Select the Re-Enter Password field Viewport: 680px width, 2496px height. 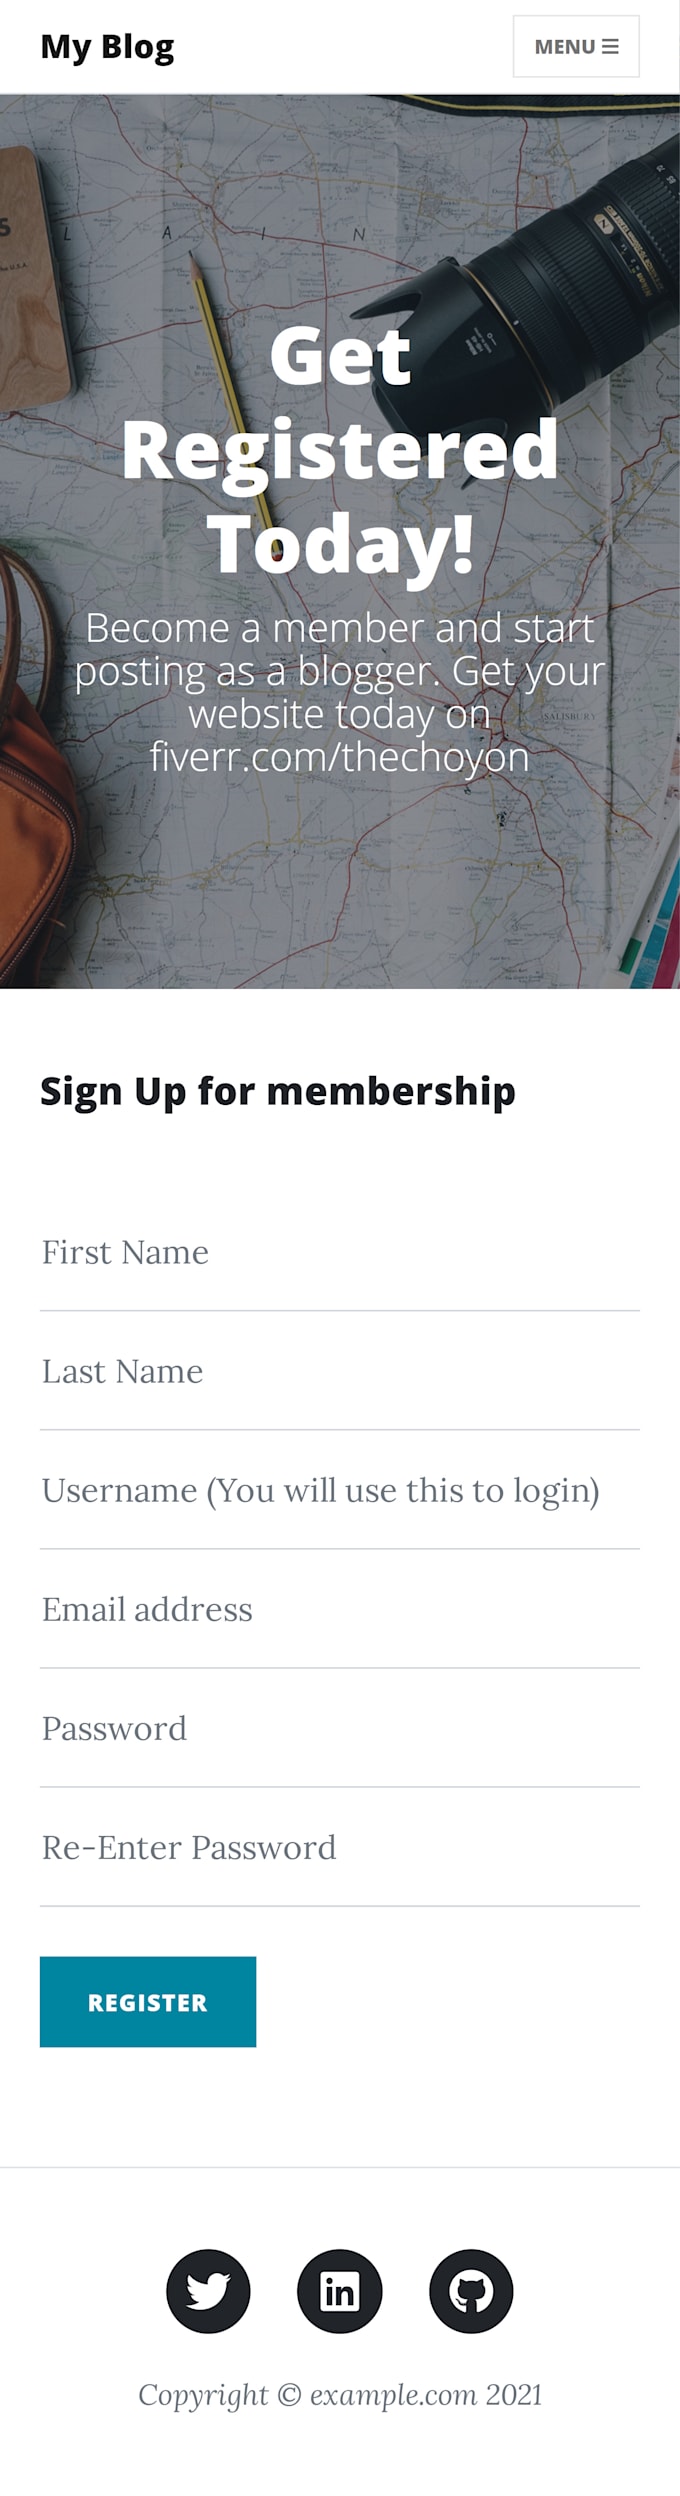point(340,1848)
